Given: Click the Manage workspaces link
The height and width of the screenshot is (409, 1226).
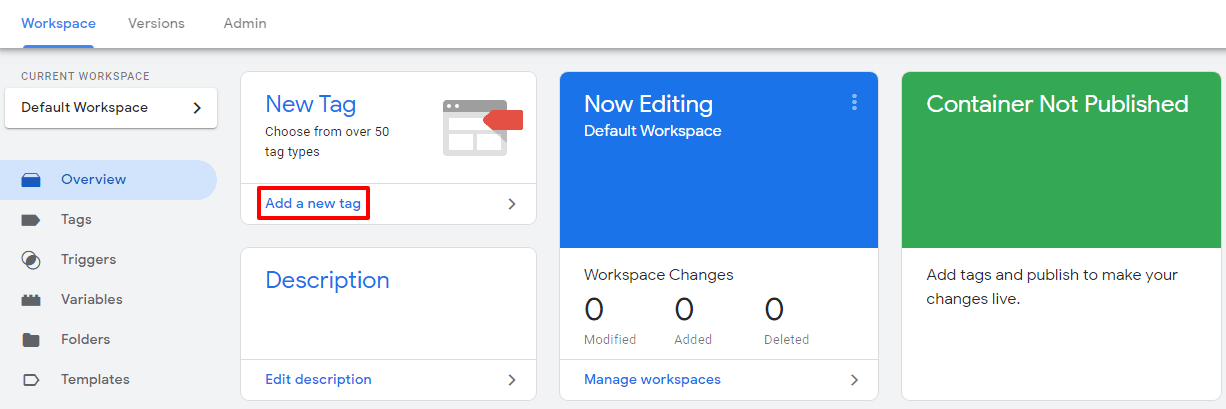Looking at the screenshot, I should pos(652,380).
